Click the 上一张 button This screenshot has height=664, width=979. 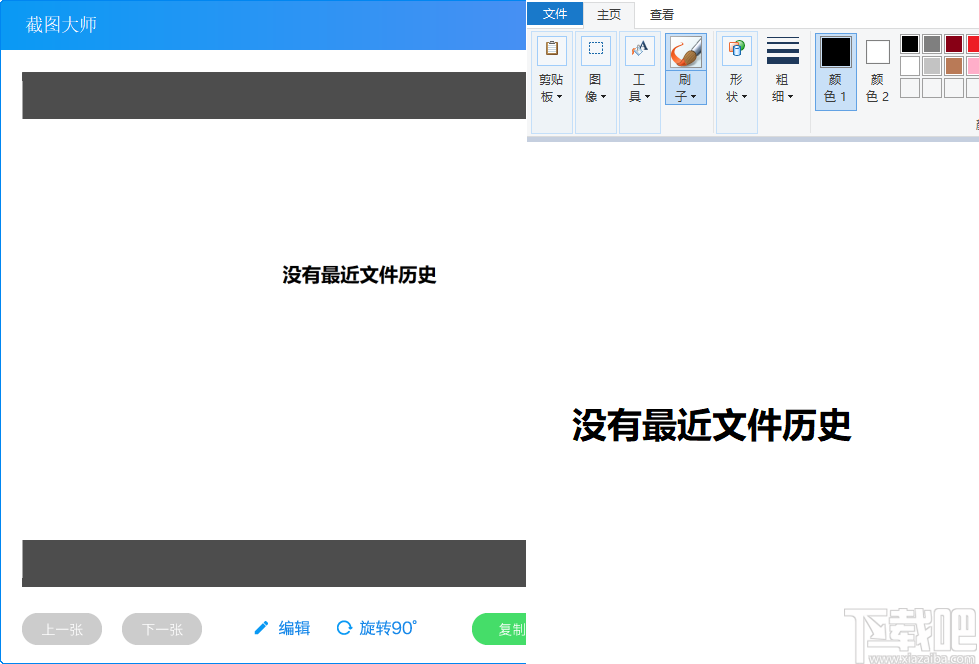click(61, 628)
